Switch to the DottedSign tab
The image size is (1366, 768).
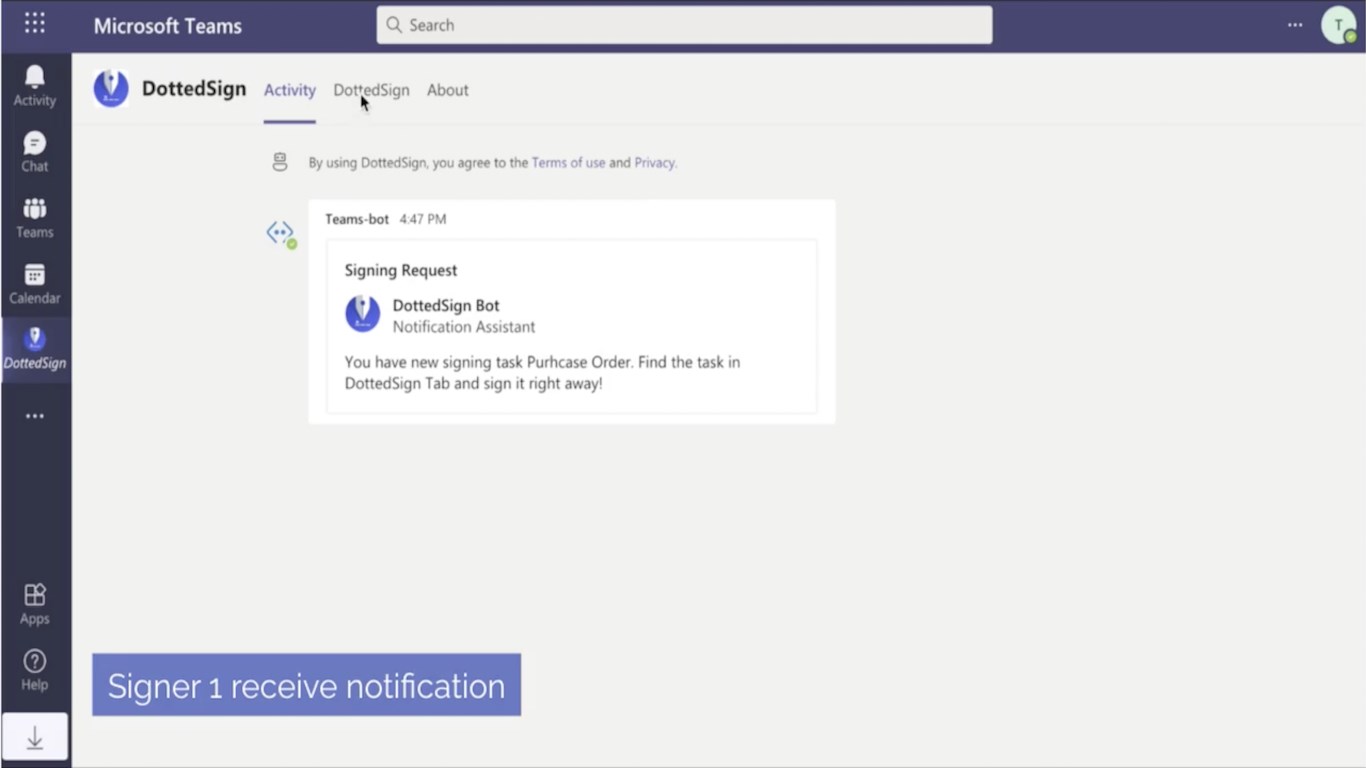tap(371, 90)
